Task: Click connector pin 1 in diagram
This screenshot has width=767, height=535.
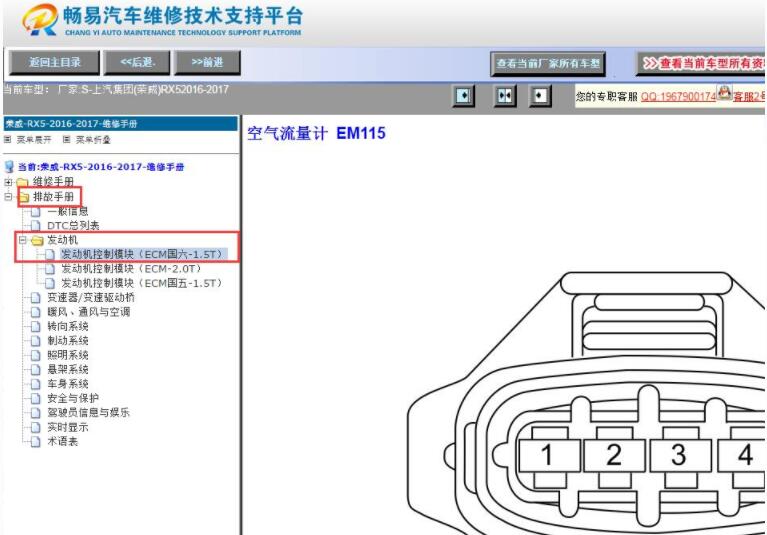Action: [547, 455]
